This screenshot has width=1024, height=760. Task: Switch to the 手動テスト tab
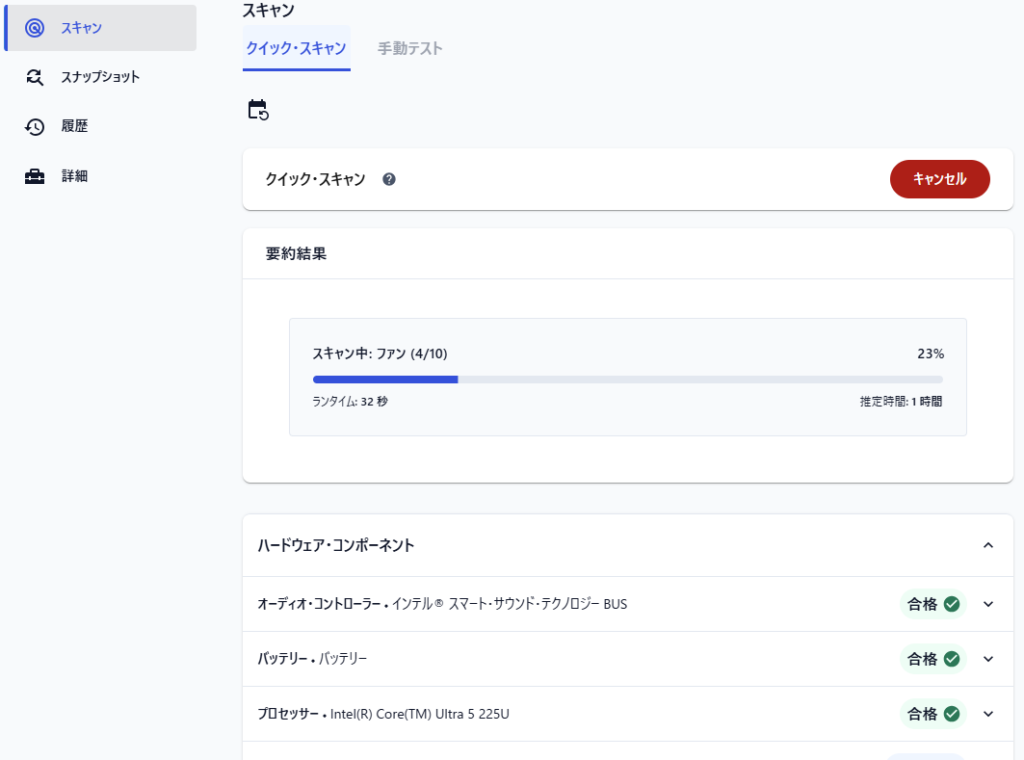coord(410,48)
